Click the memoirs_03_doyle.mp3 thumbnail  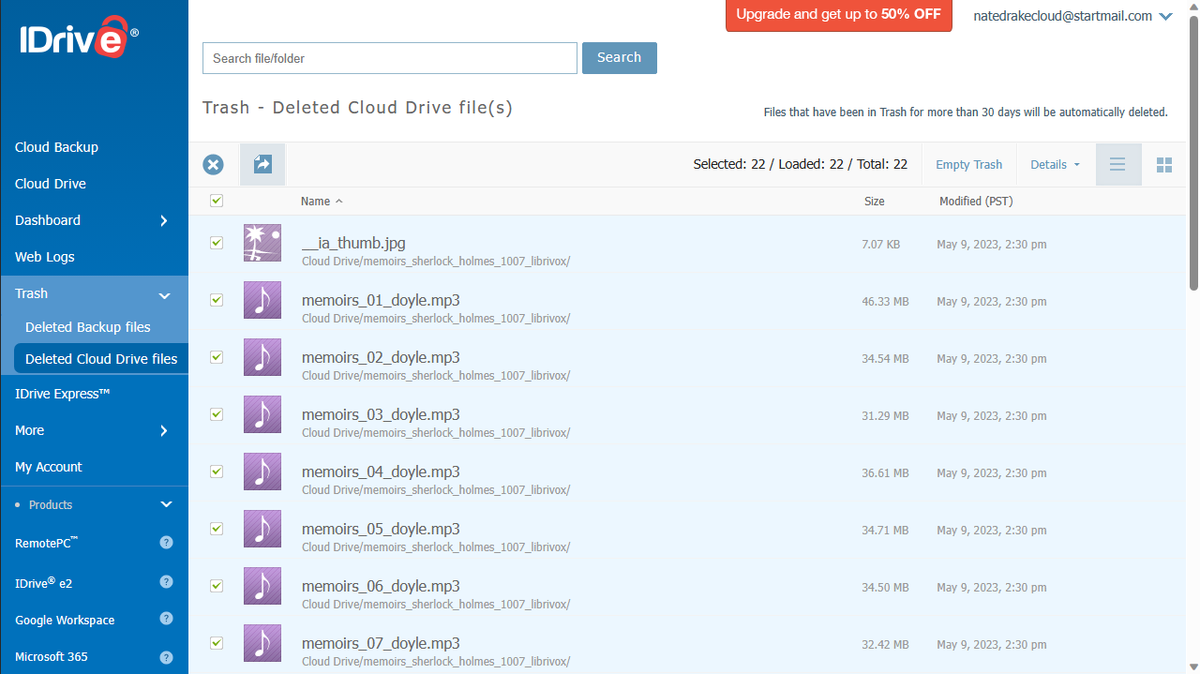coord(262,414)
